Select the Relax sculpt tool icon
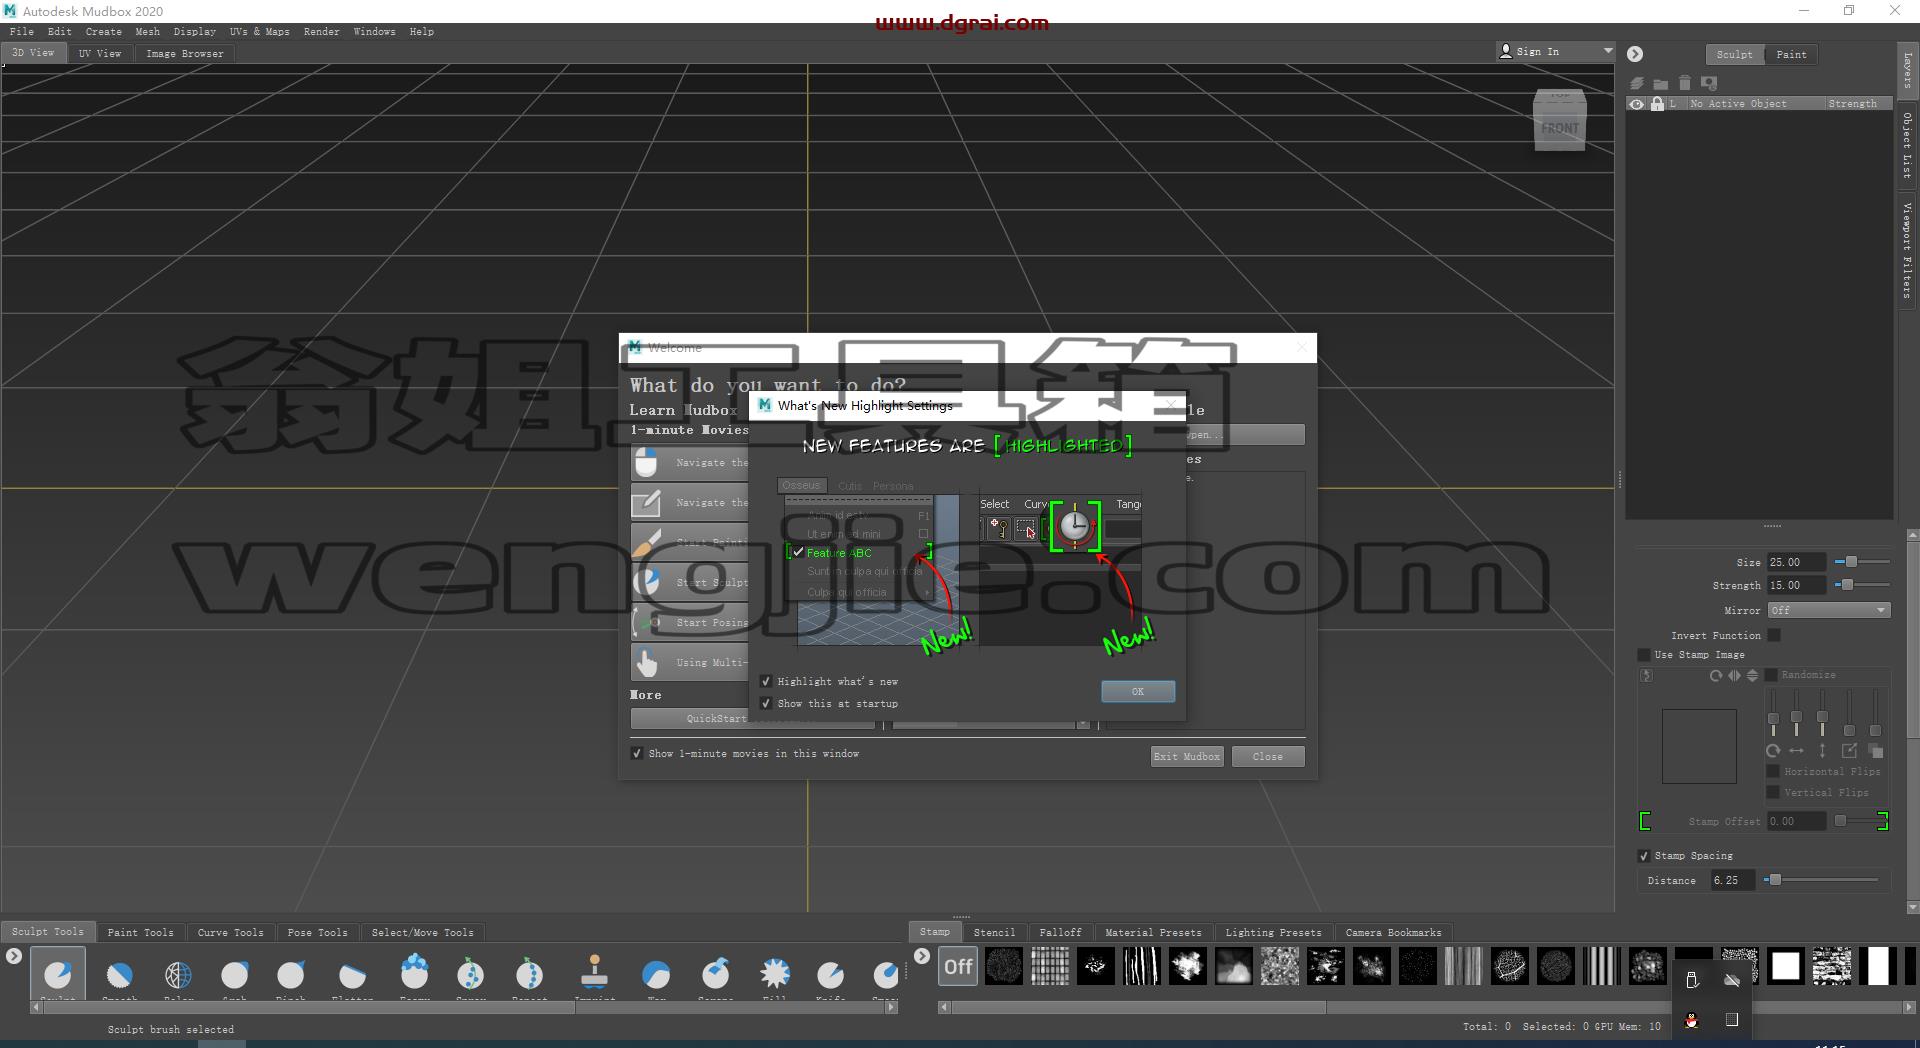 178,974
